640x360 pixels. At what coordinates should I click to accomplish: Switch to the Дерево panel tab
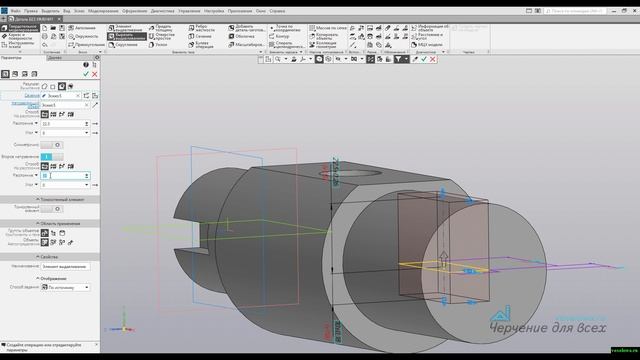55,58
